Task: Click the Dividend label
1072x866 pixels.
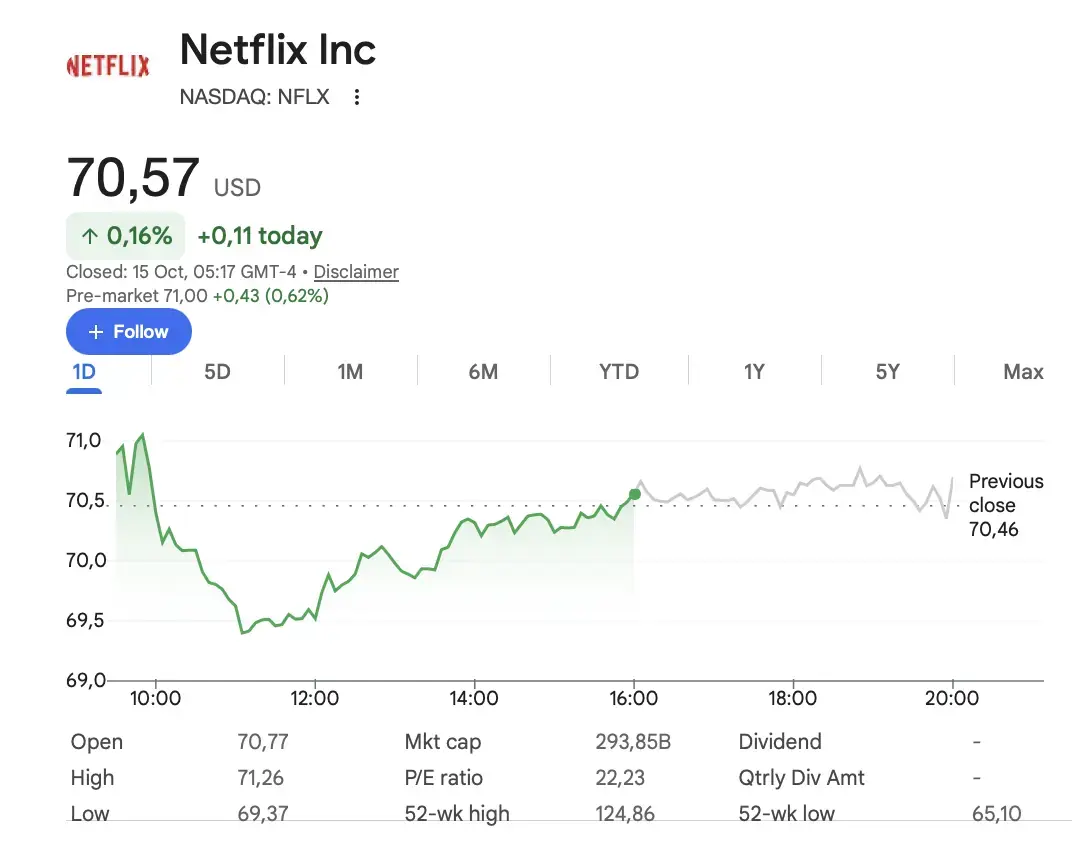Action: [780, 742]
